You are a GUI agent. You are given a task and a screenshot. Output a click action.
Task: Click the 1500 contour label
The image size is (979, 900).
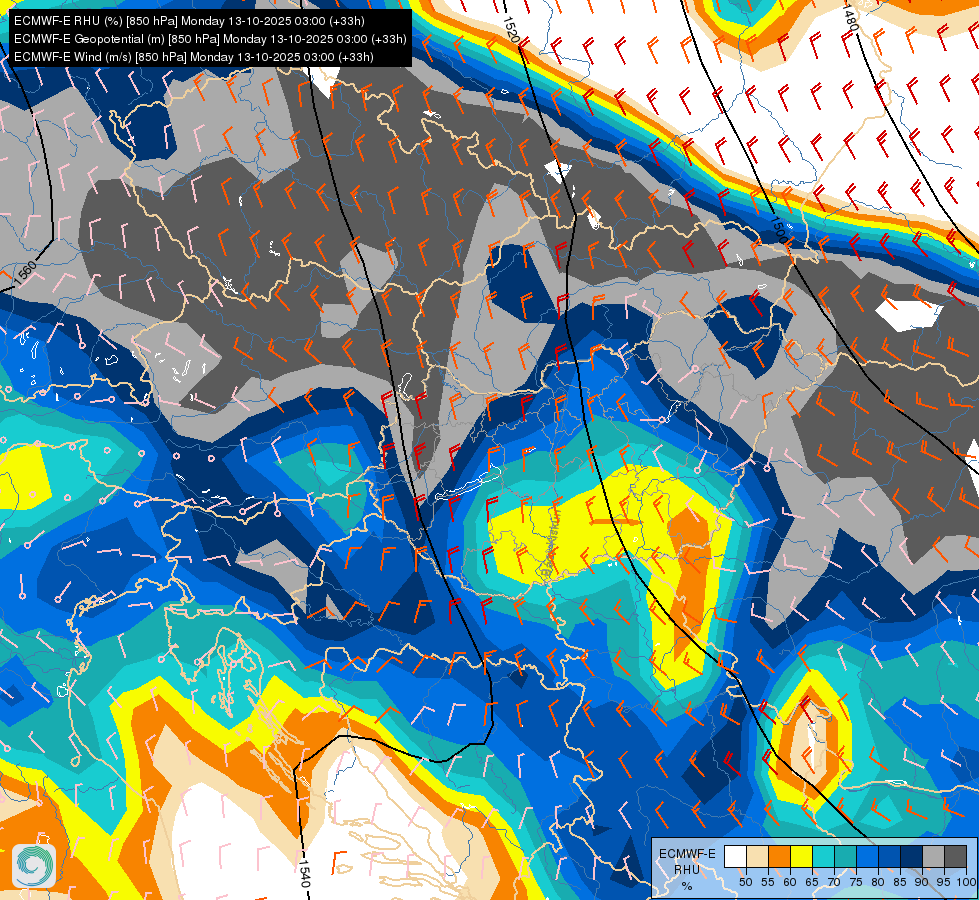pos(779,230)
